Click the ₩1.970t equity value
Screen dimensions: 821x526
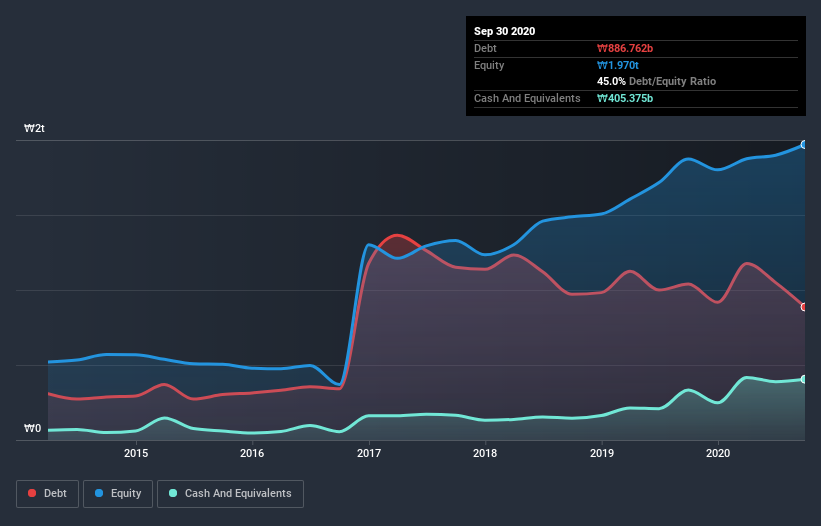click(618, 65)
